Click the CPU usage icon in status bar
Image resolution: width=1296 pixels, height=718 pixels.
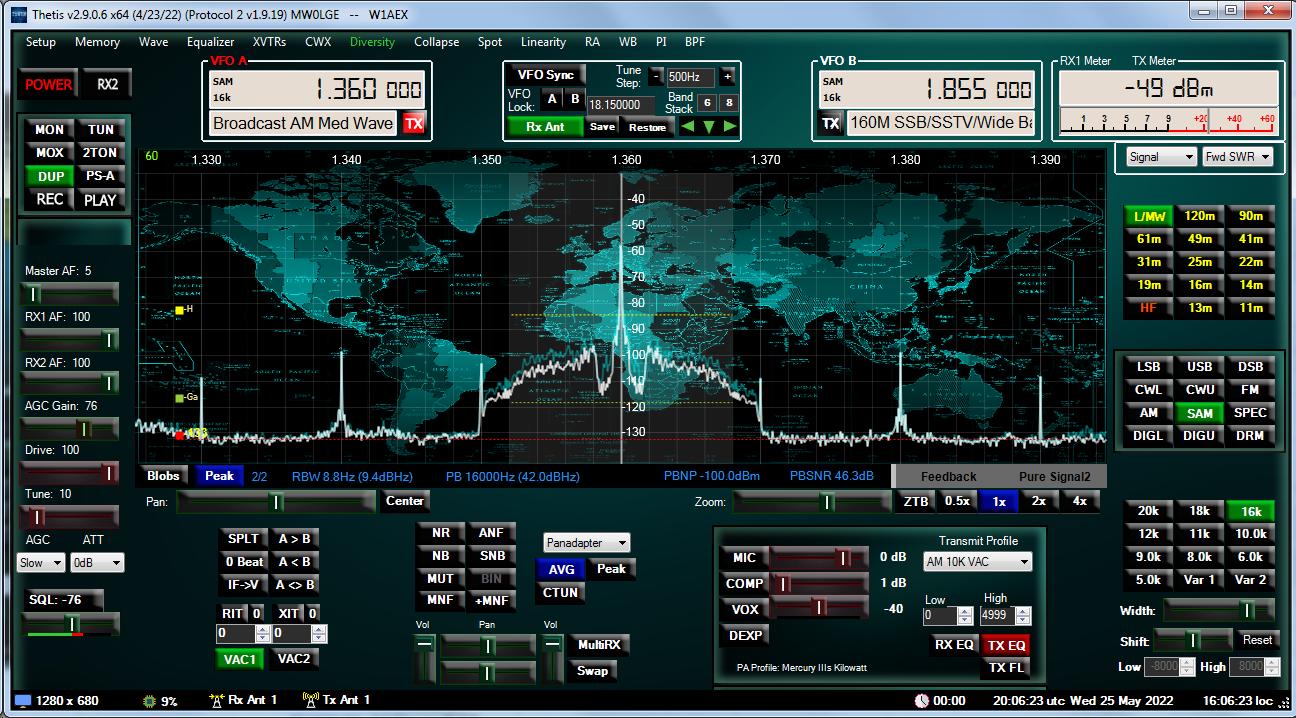click(151, 701)
